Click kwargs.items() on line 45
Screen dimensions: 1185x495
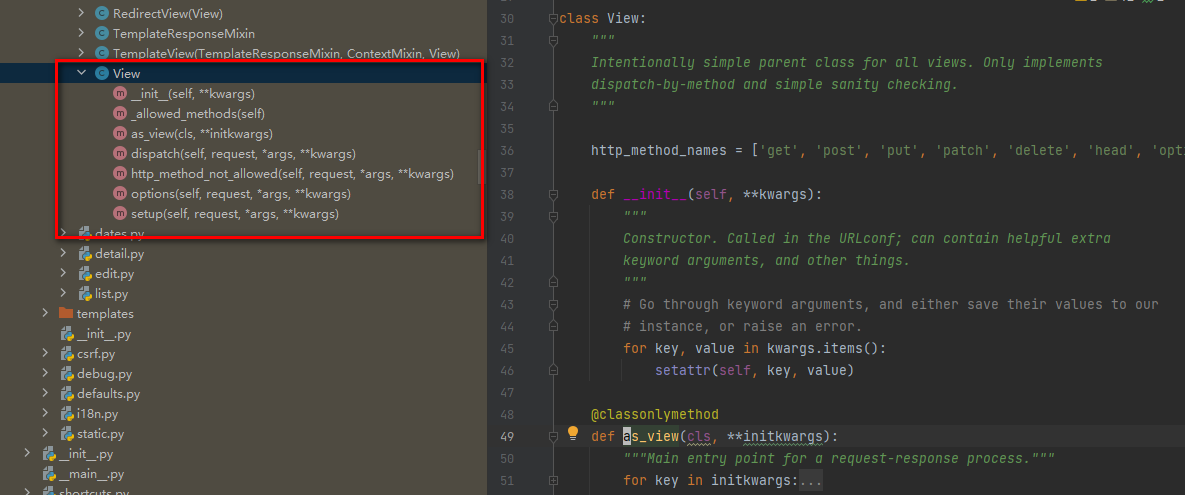pyautogui.click(x=823, y=348)
